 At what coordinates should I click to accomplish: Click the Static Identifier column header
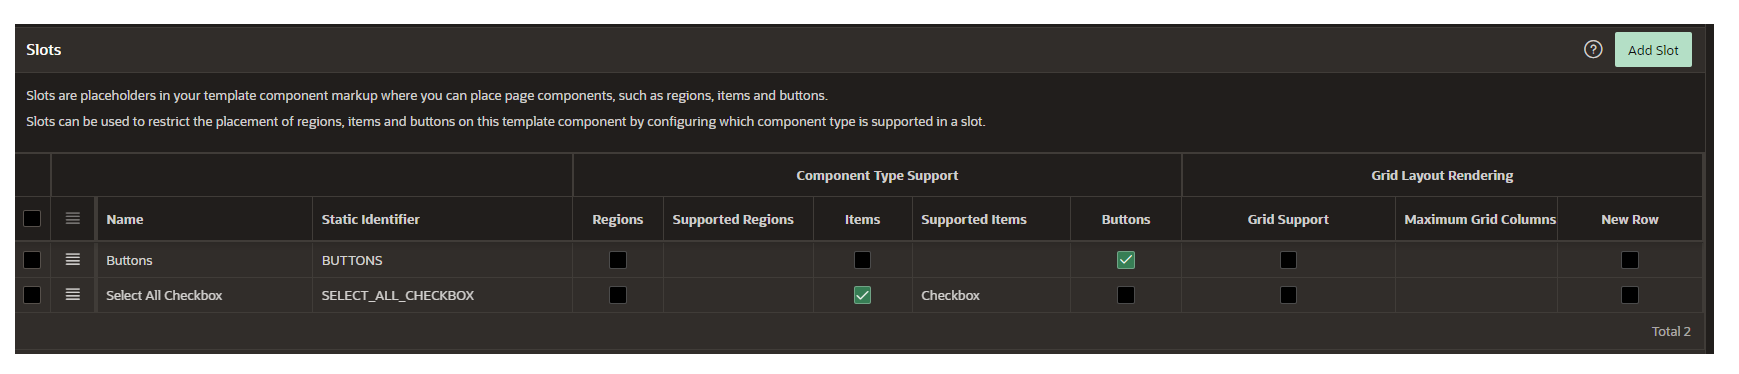[x=370, y=219]
